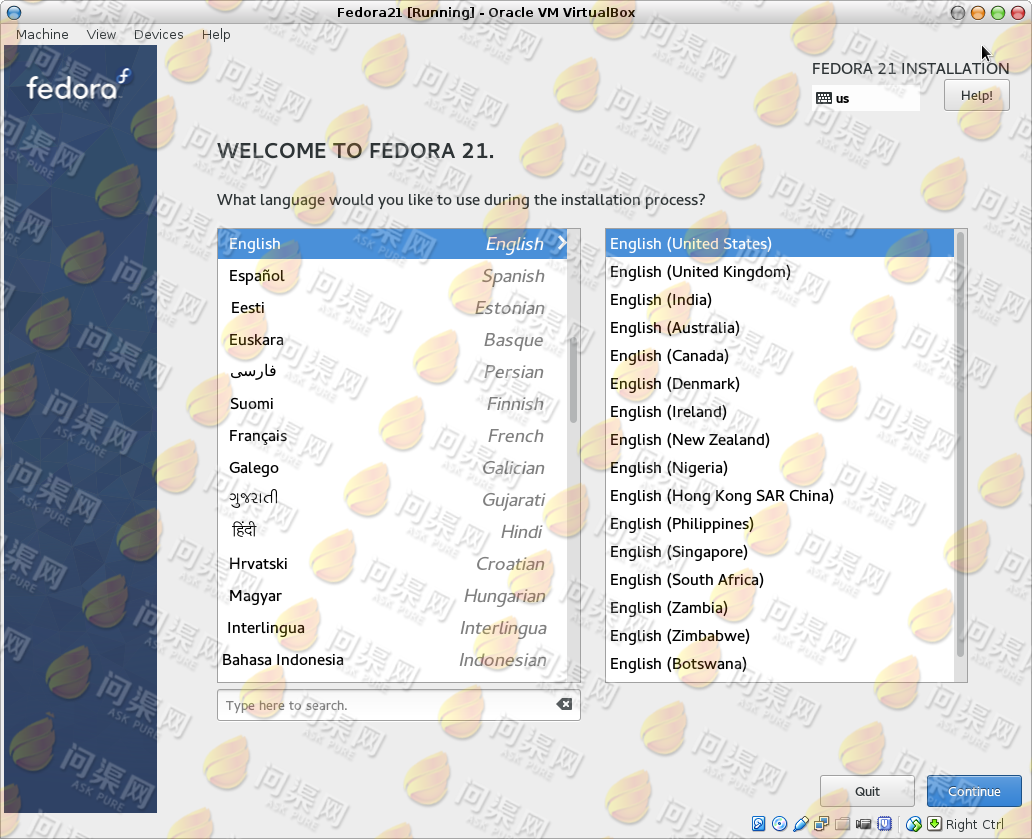Choose English (Singapore) locale

click(x=780, y=551)
